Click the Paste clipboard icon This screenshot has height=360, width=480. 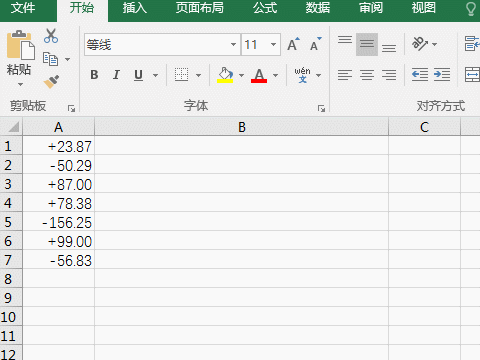pos(20,45)
